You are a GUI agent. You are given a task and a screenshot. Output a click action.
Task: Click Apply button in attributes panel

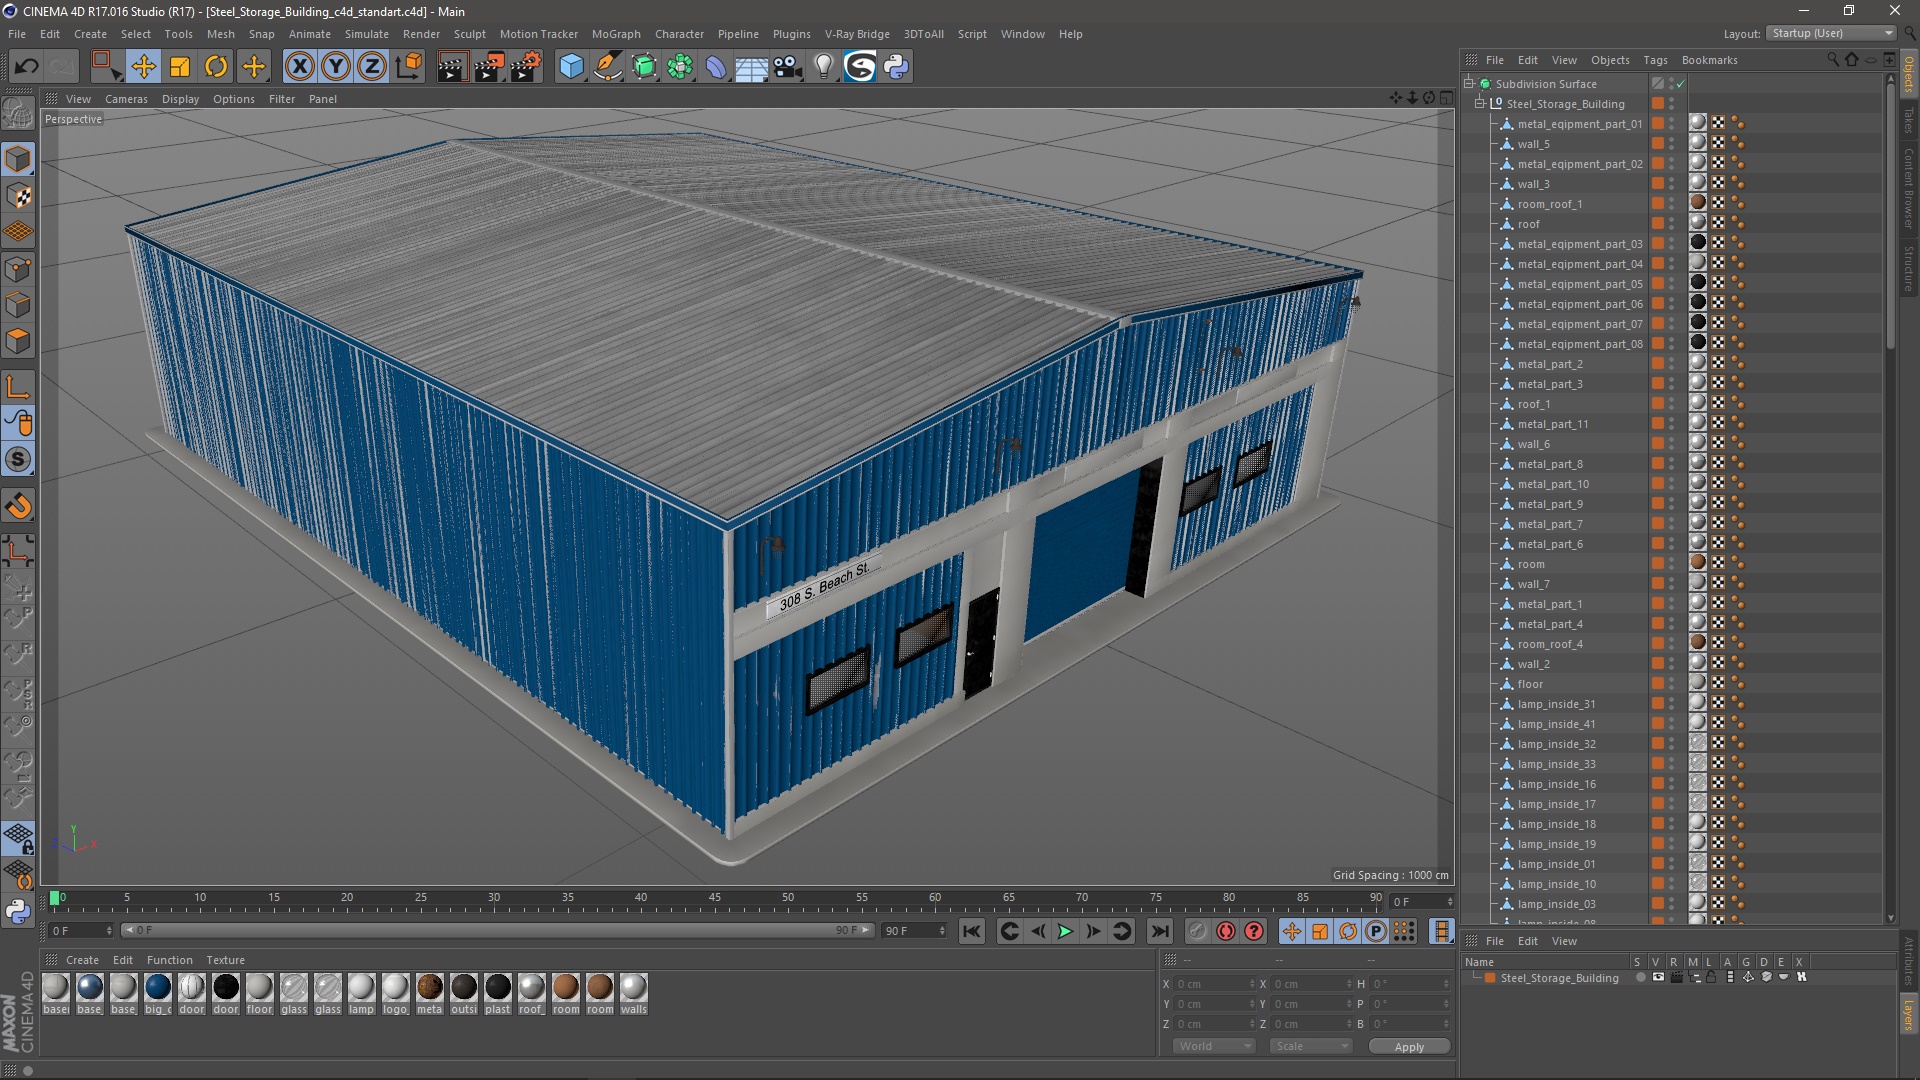(x=1407, y=1046)
